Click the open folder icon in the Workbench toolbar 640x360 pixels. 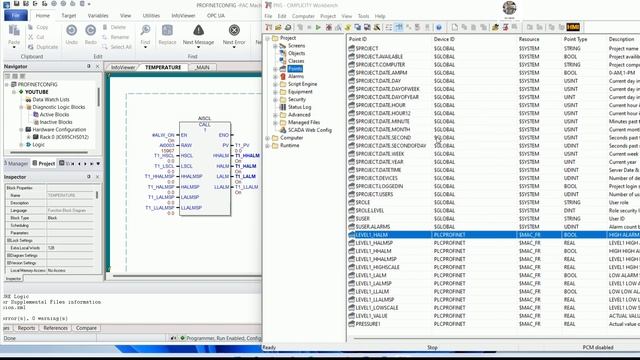tap(278, 27)
